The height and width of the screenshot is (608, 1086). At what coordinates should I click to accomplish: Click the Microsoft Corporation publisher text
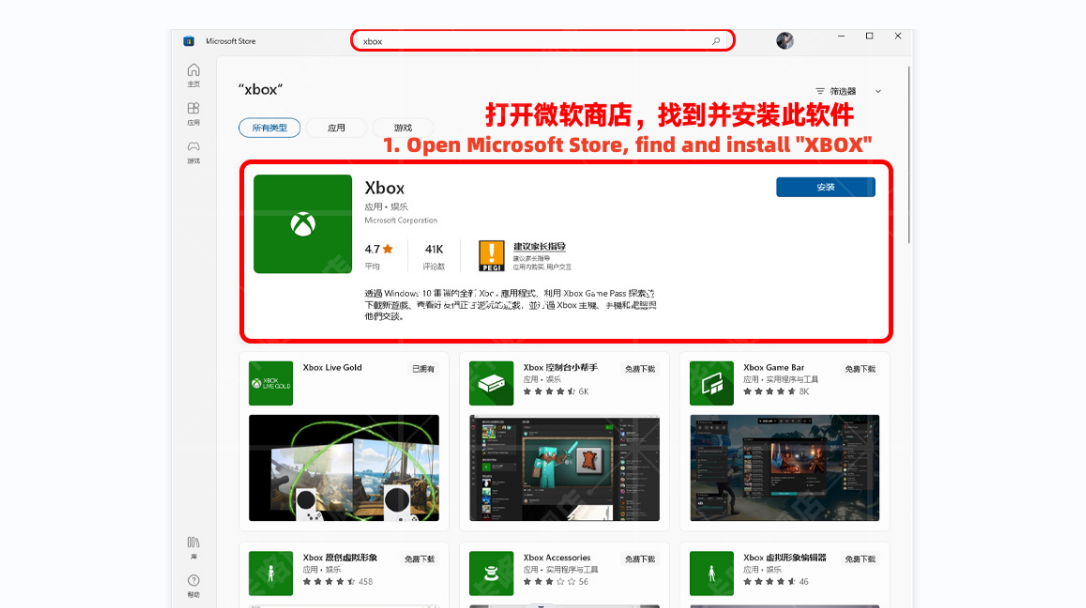coord(401,220)
